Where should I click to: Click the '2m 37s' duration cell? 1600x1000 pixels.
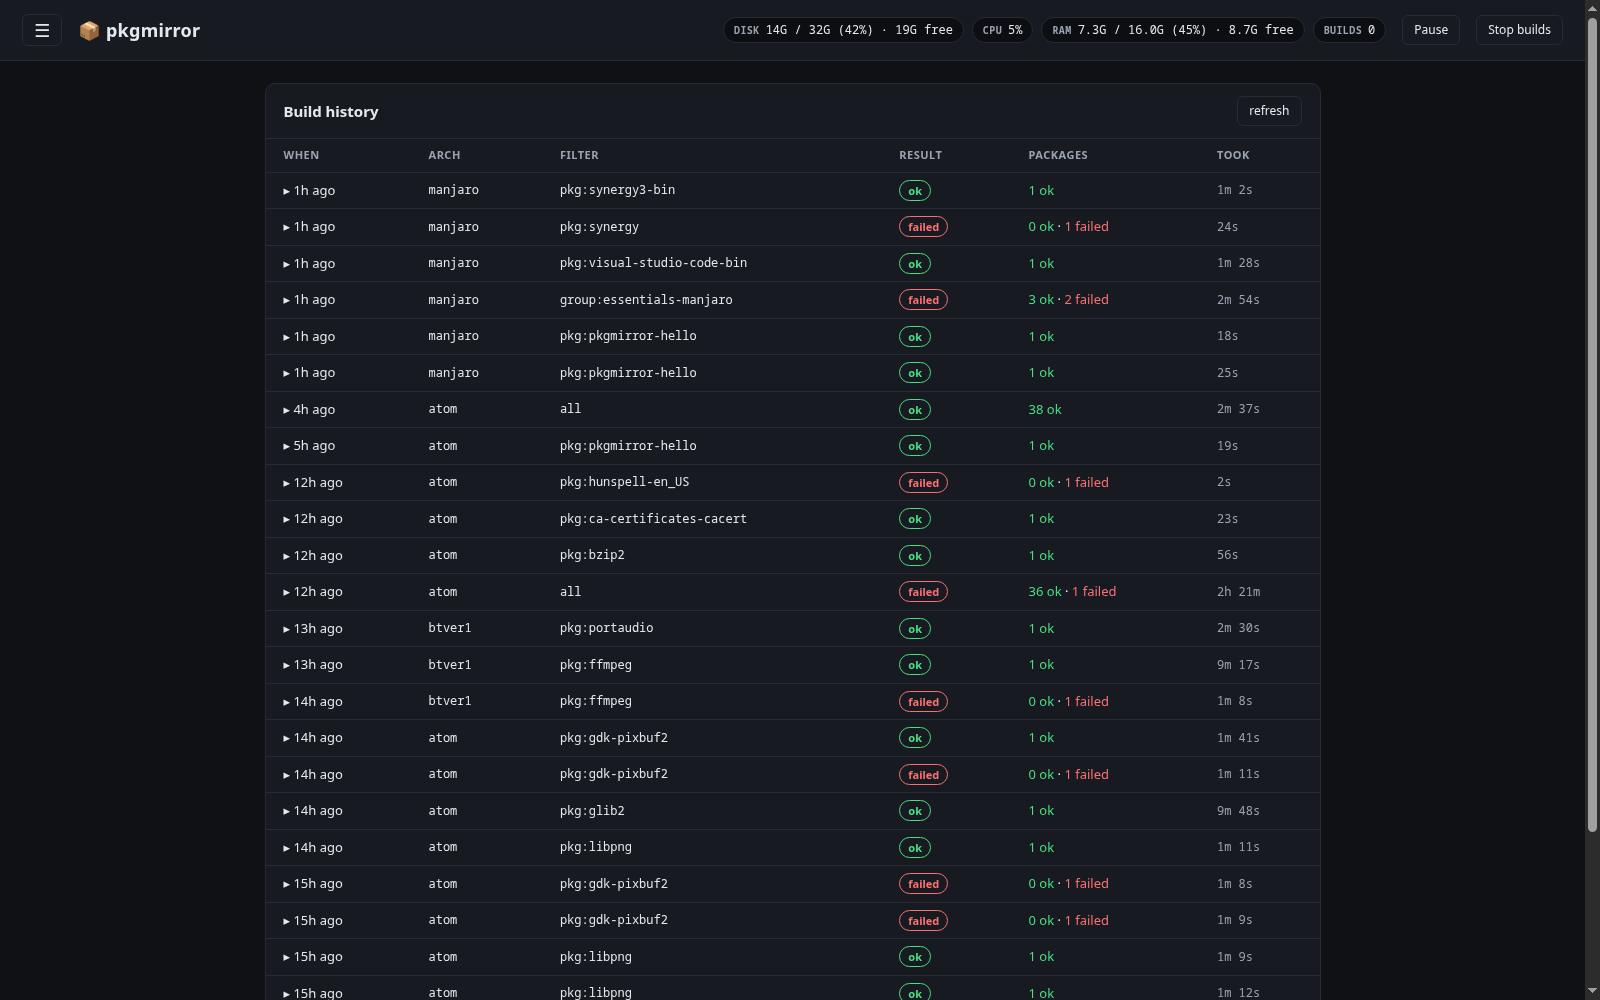(x=1238, y=409)
